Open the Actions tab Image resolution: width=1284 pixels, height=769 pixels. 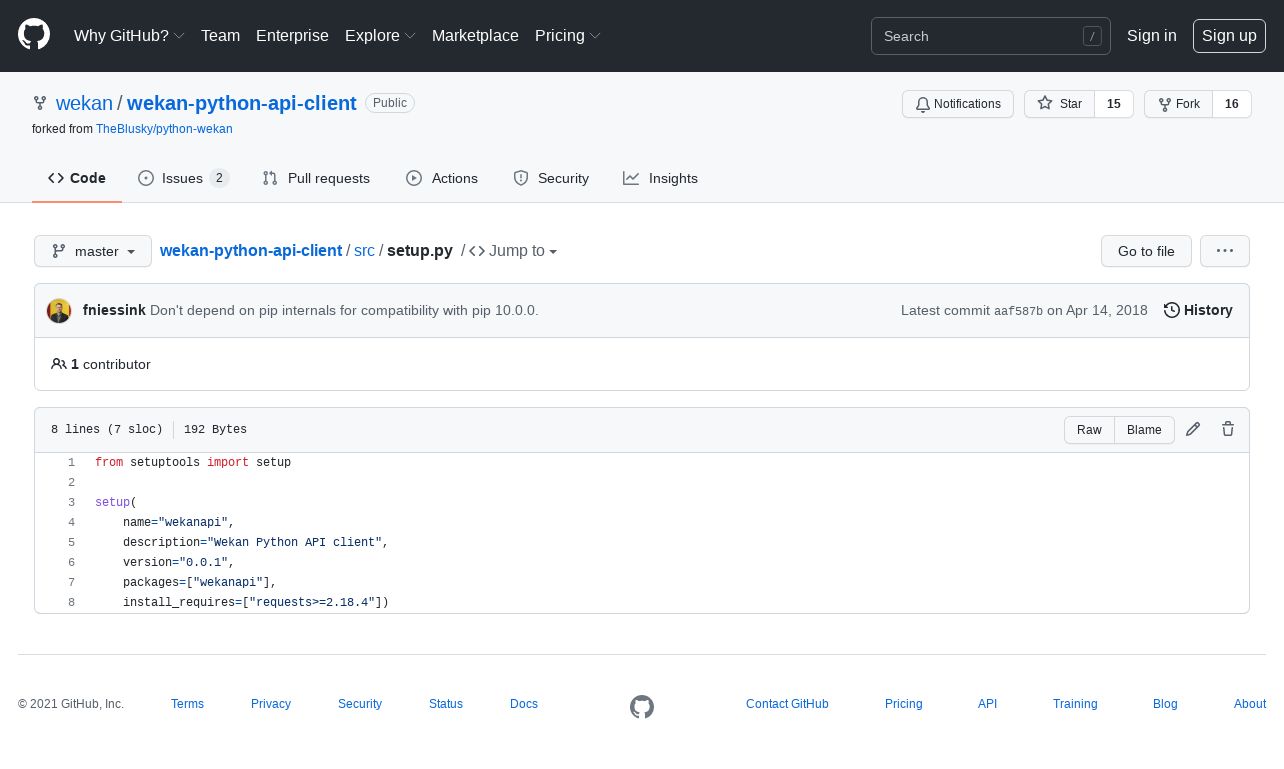(x=442, y=178)
